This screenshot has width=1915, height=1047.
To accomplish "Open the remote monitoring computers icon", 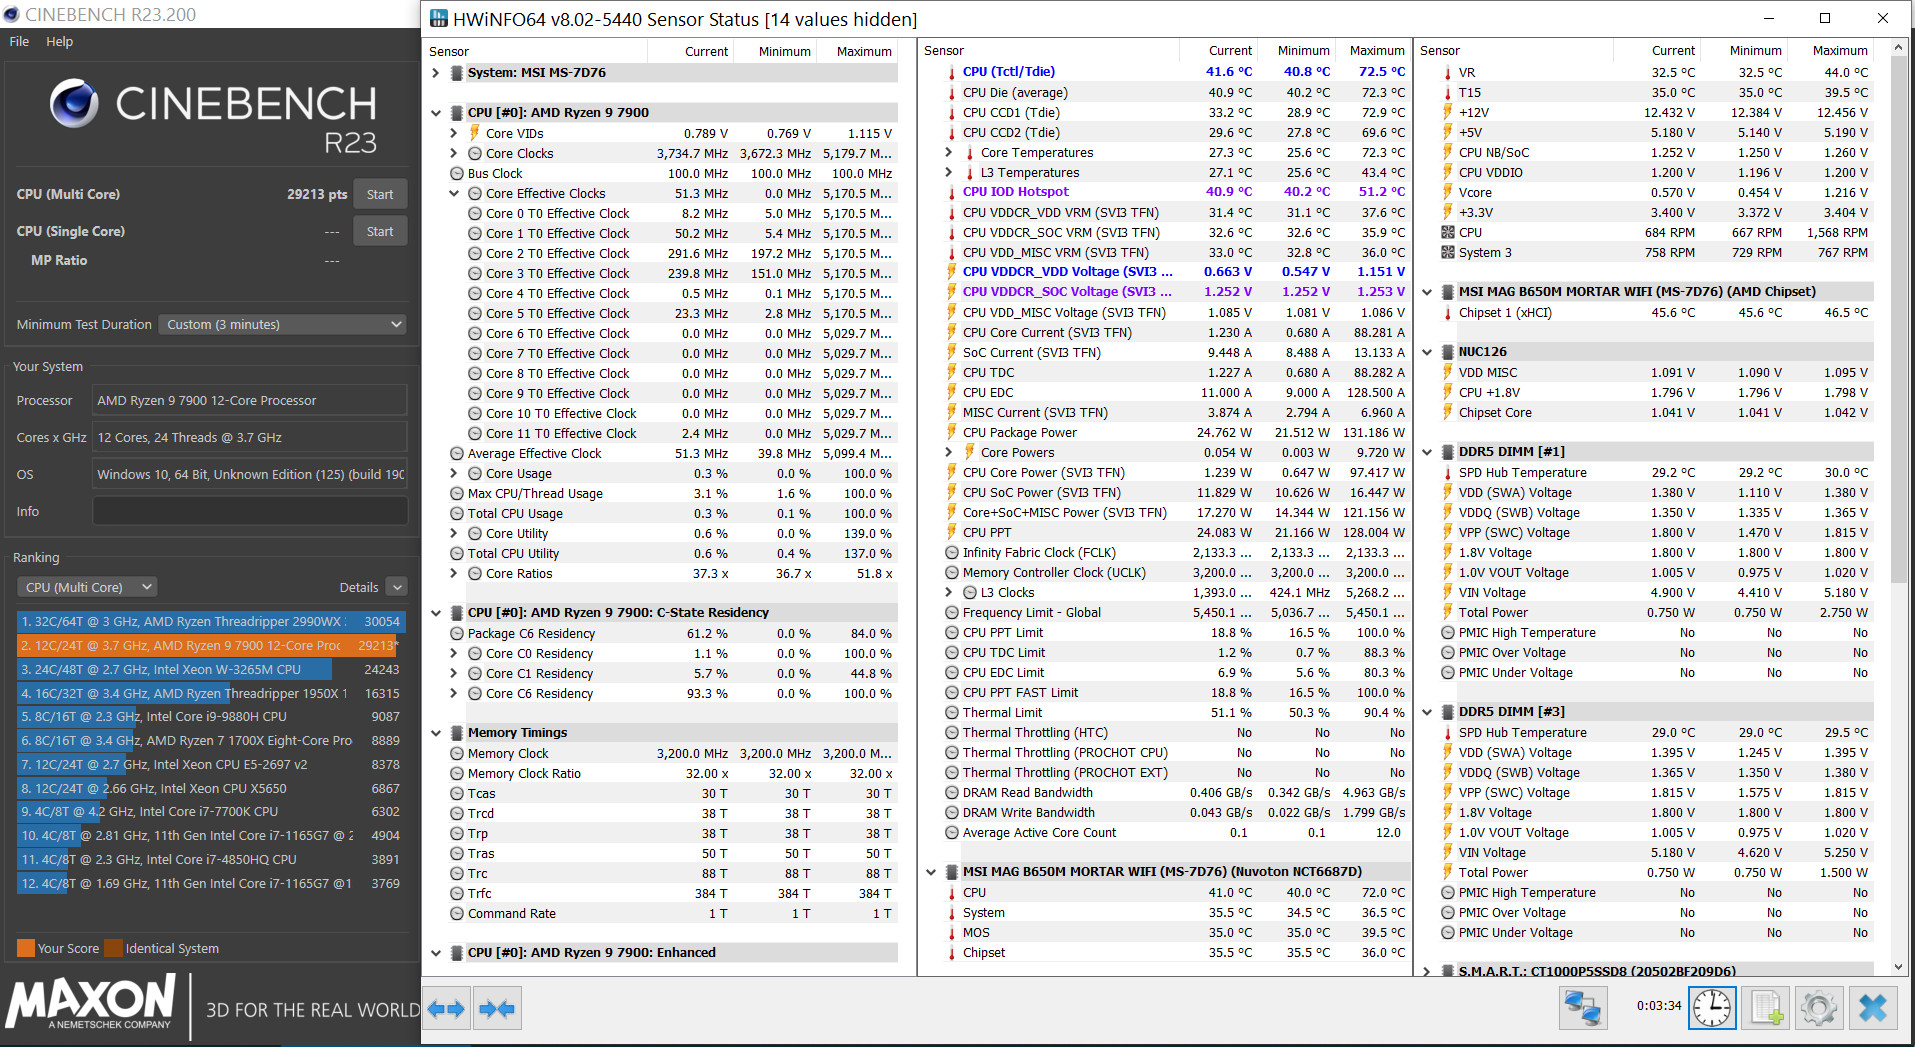I will click(1583, 1007).
